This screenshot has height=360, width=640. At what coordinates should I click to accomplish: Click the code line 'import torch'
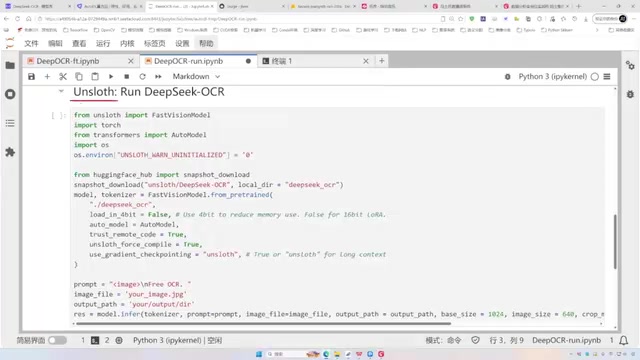pos(97,125)
